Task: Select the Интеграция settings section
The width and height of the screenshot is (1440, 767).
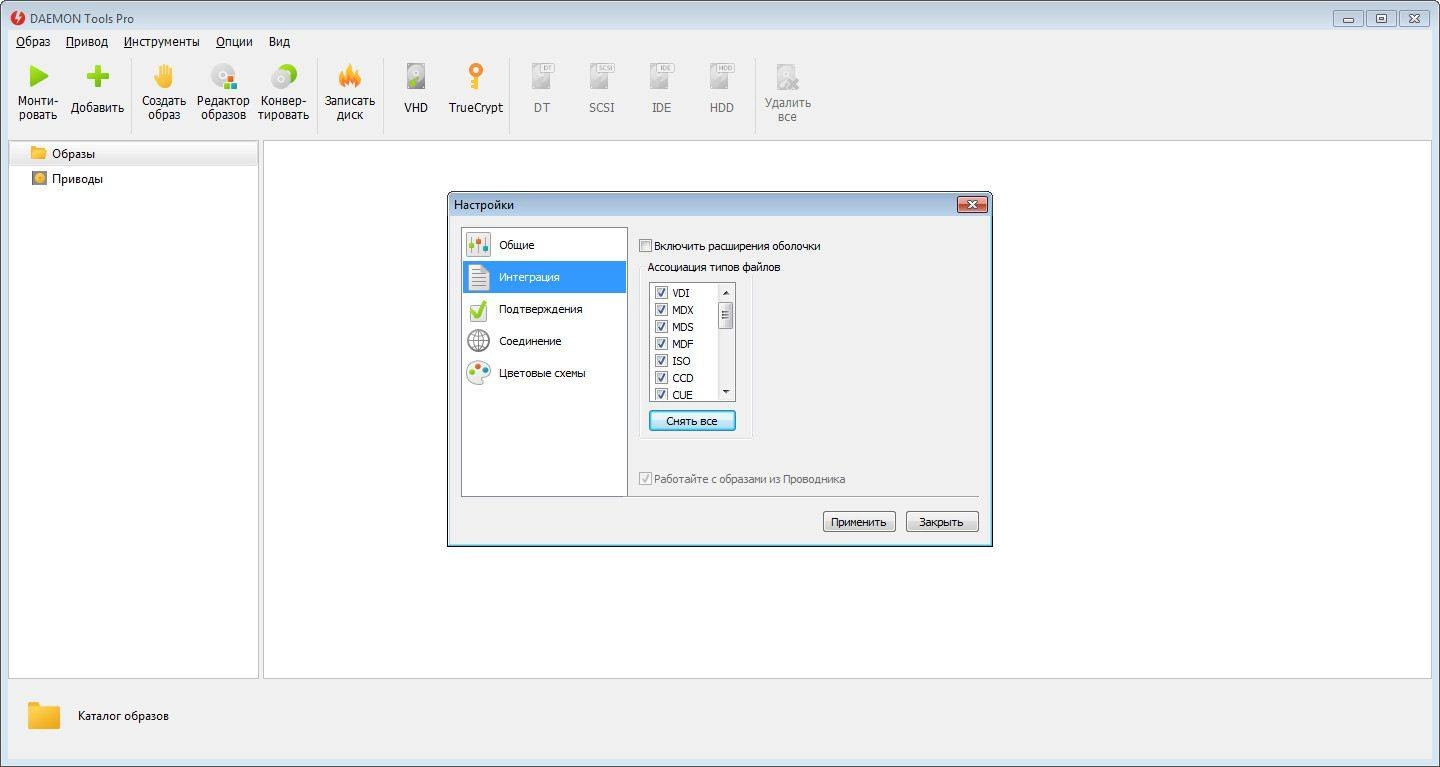Action: 544,277
